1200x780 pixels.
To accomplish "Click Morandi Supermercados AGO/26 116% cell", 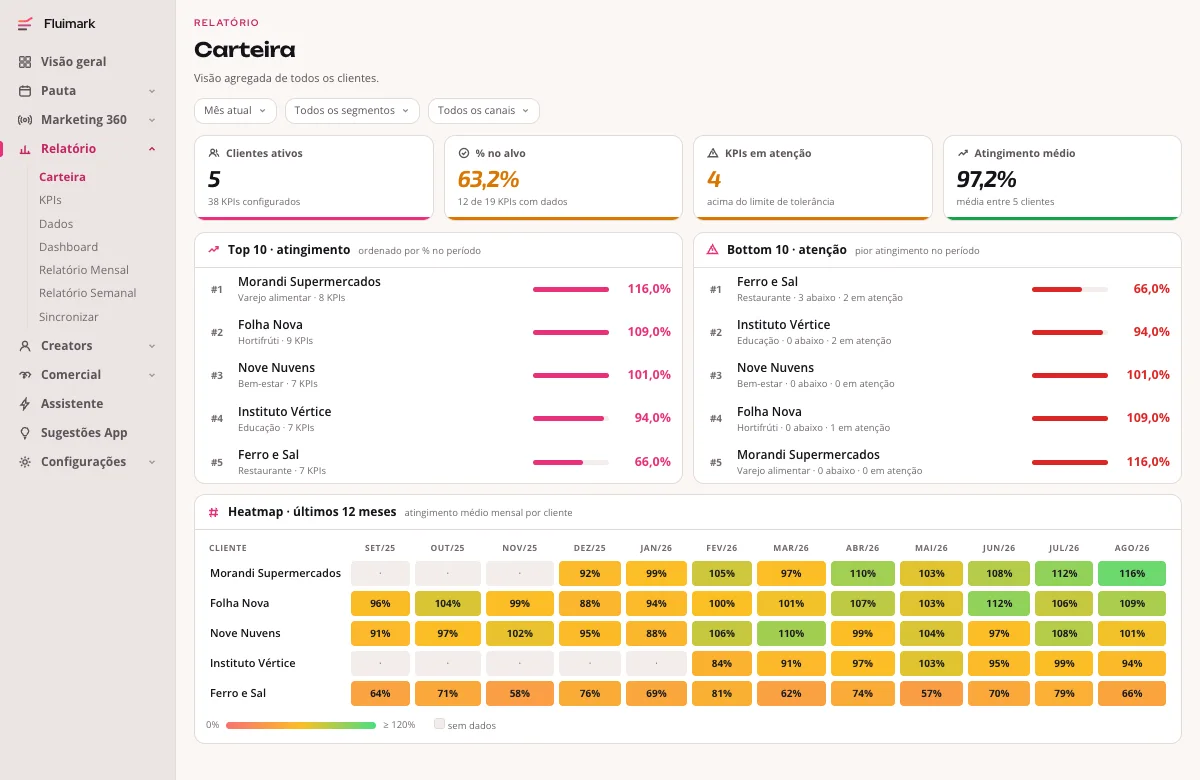I will point(1132,574).
